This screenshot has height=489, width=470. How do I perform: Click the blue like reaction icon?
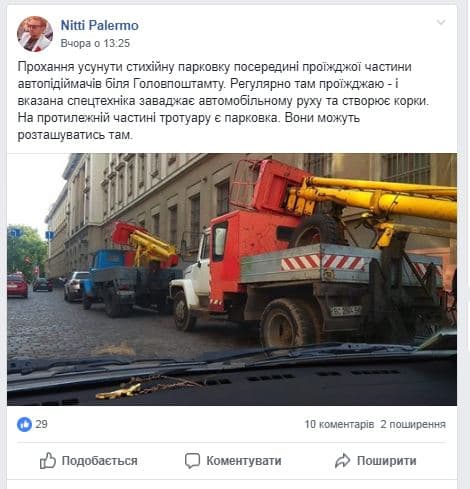coord(24,424)
